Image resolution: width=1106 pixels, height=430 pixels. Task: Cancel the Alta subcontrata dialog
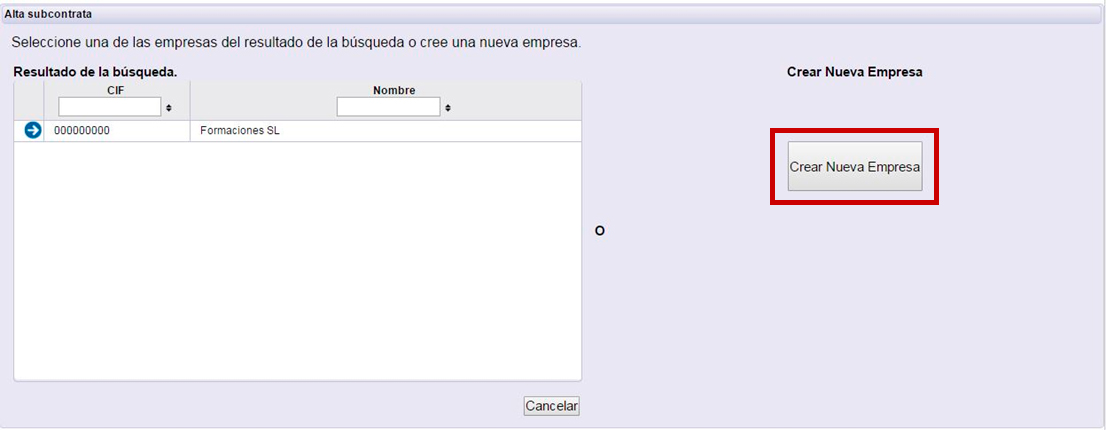pos(552,406)
